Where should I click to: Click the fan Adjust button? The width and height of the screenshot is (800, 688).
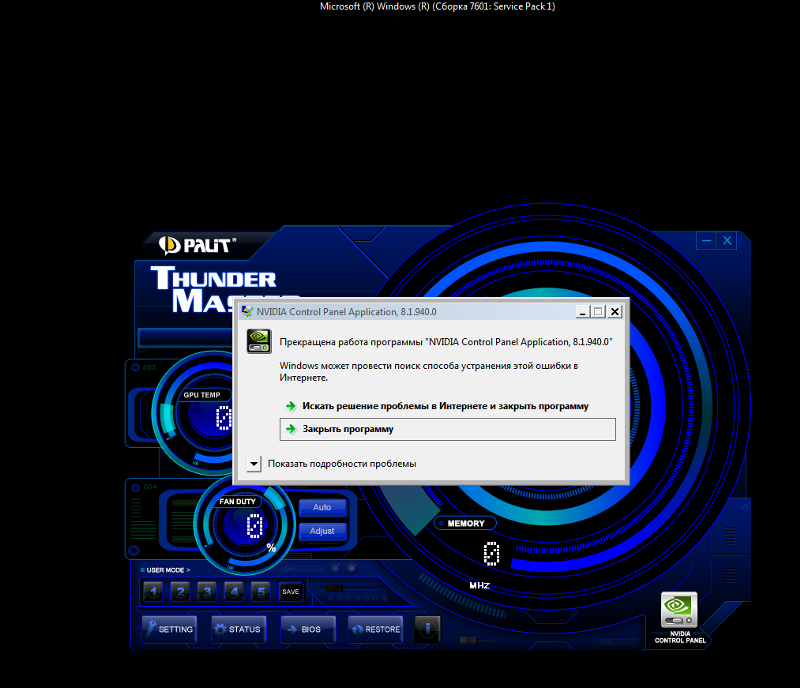(x=322, y=531)
